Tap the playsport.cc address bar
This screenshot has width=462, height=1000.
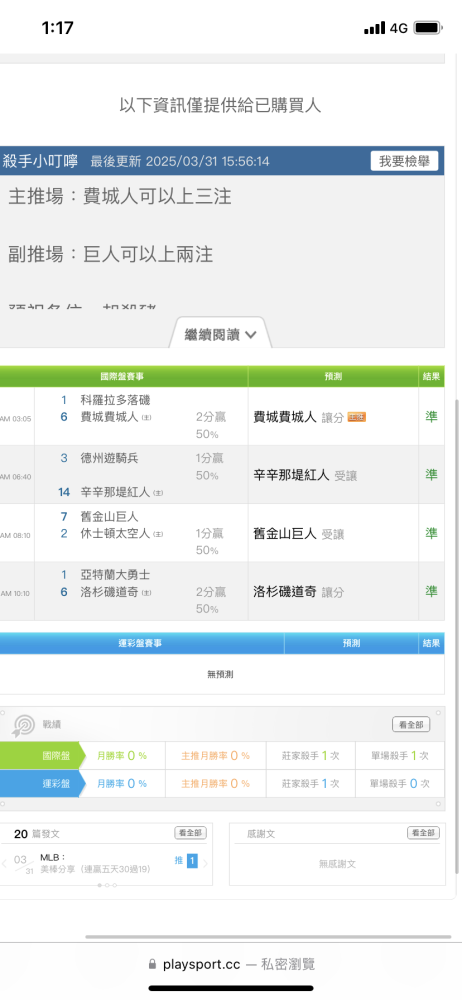pyautogui.click(x=231, y=964)
